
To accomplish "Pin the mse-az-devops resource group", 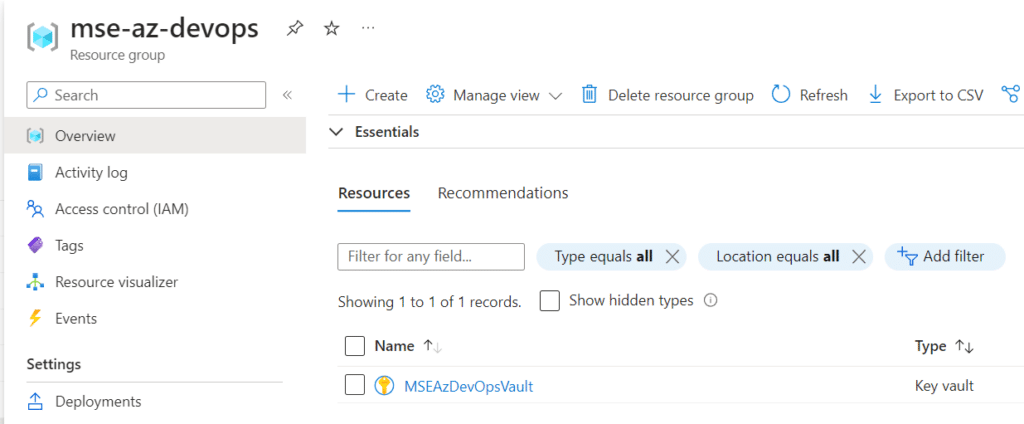I will pos(295,29).
